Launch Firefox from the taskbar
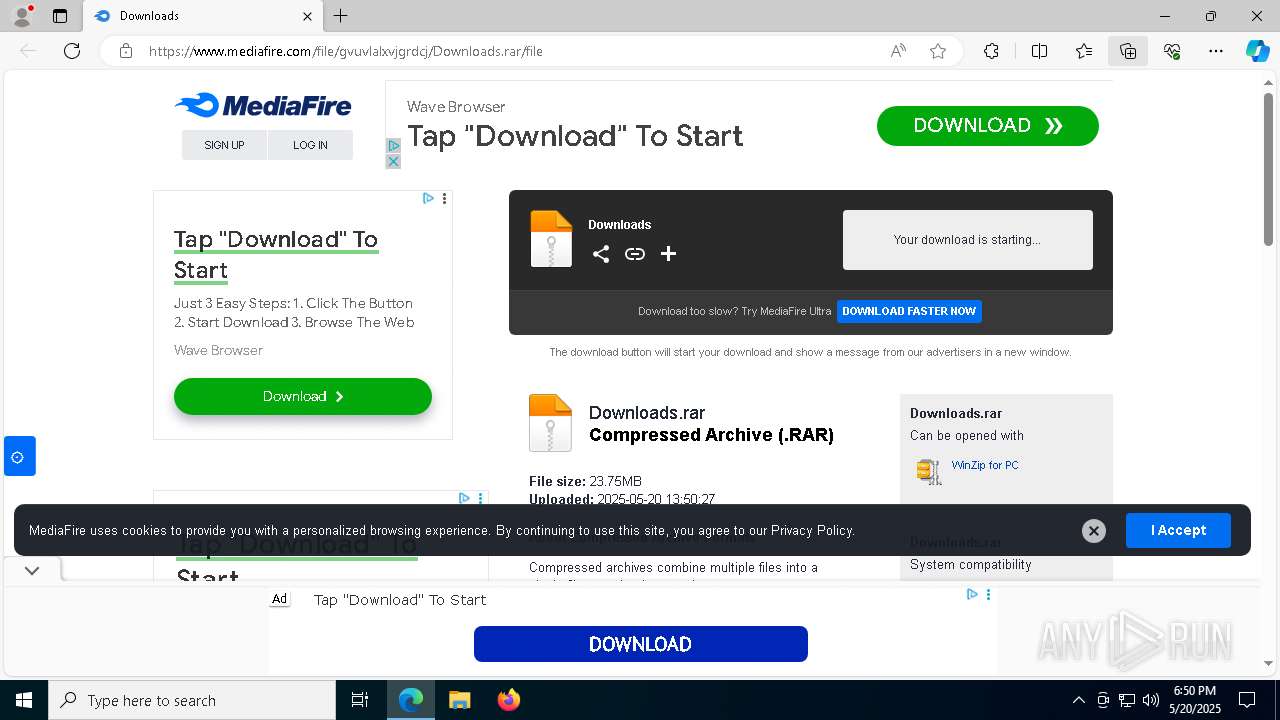The image size is (1280, 720). coord(508,700)
